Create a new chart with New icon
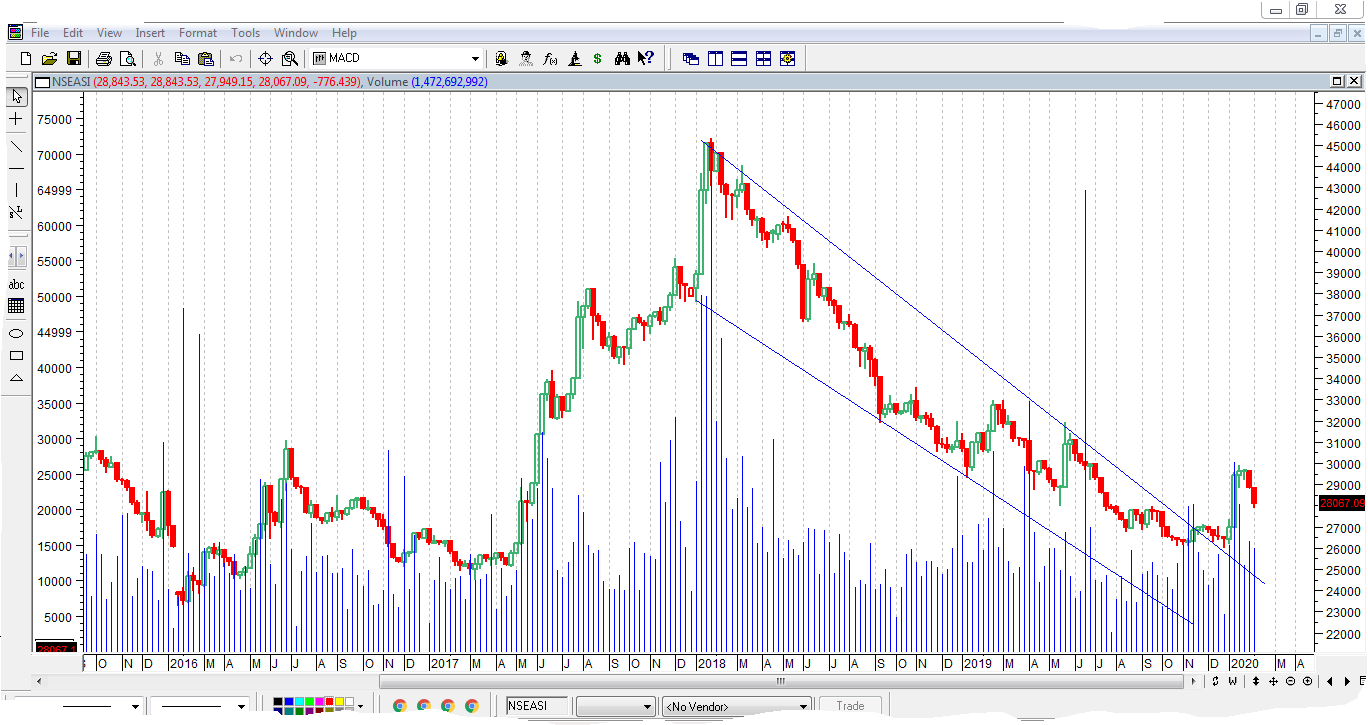Viewport: 1368px width, 725px height. [x=26, y=59]
